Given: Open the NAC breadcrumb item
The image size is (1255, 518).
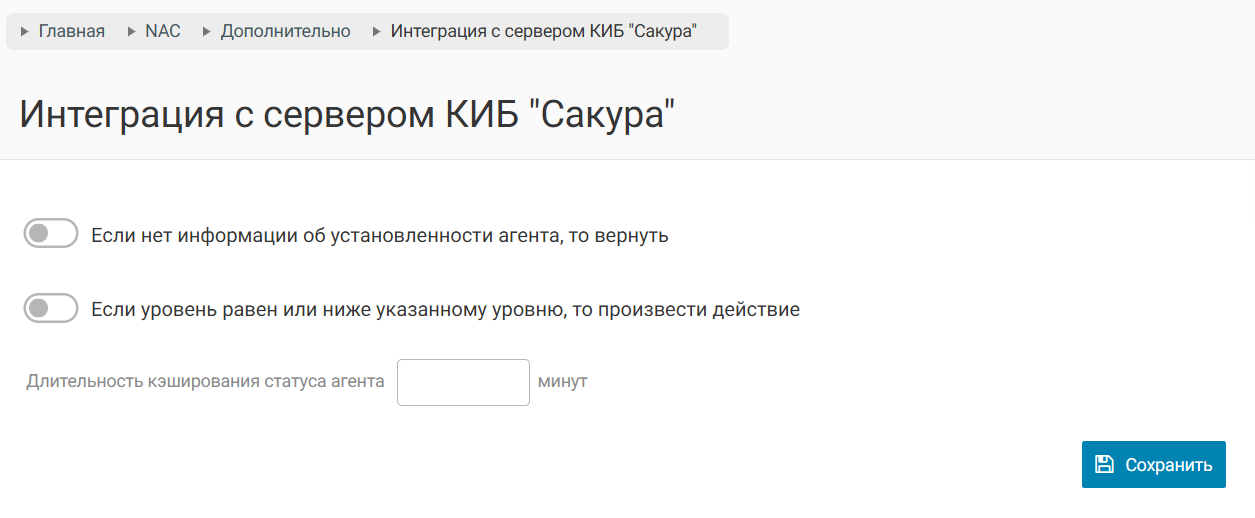Looking at the screenshot, I should point(163,32).
